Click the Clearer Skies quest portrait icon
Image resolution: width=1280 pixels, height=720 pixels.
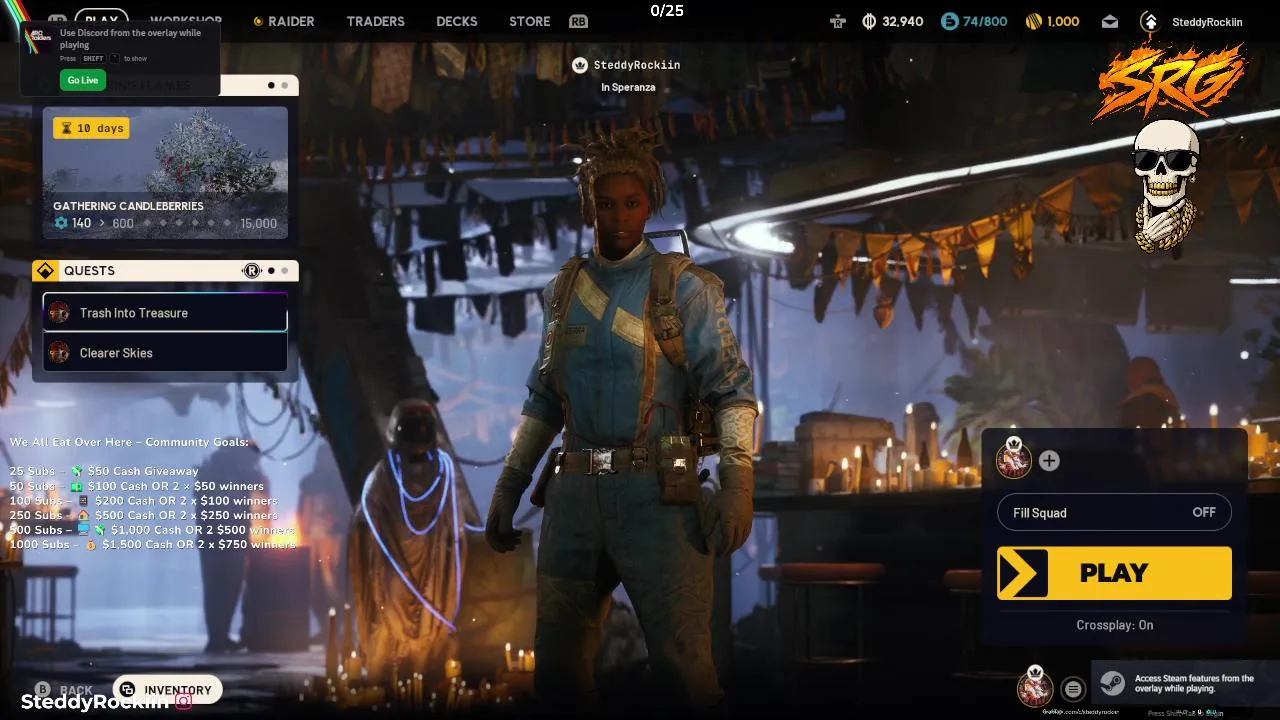[59, 353]
